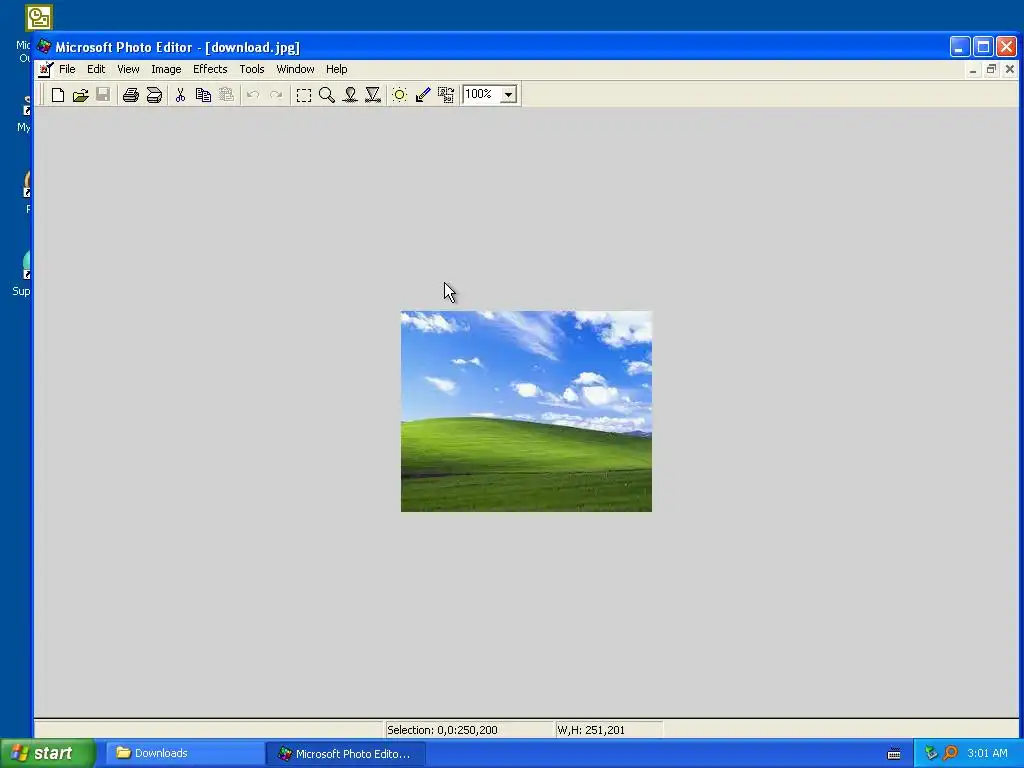
Task: Open Image Balance with the sun icon
Action: pos(400,95)
